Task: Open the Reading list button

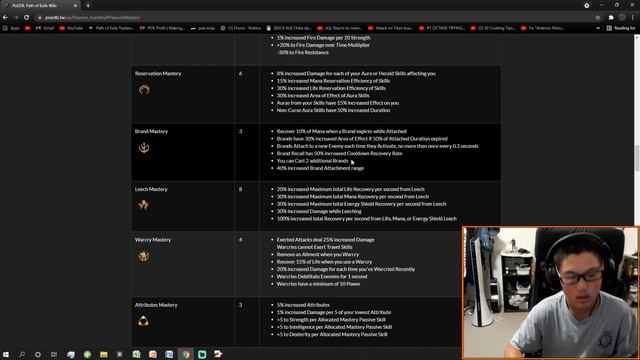Action: pos(621,28)
